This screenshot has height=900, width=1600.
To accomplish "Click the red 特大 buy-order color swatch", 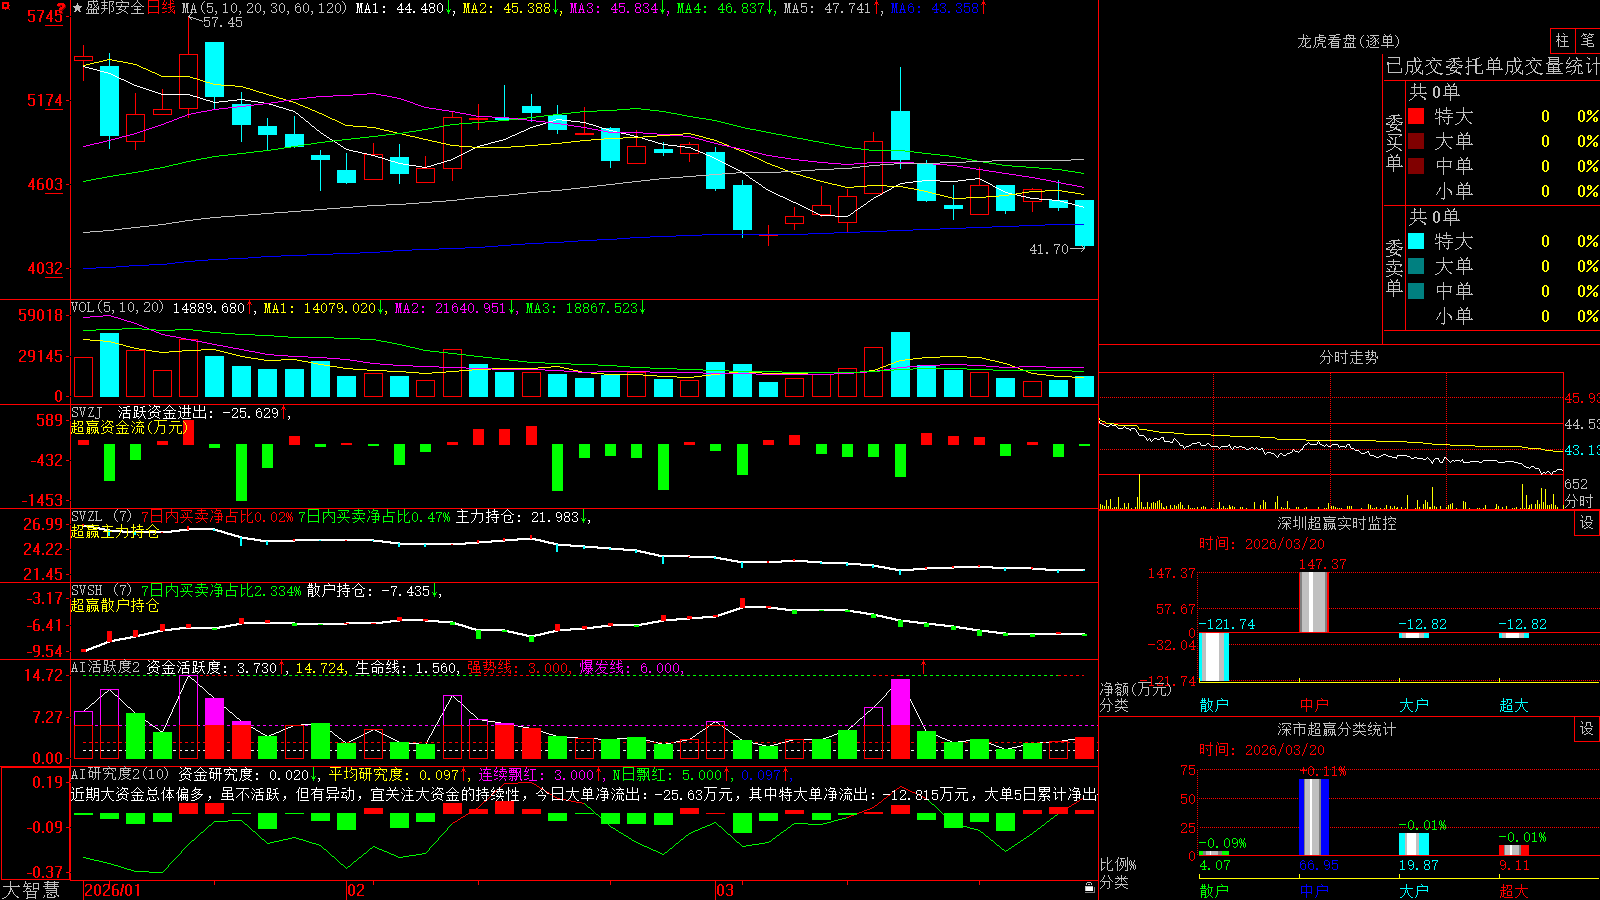I will point(1416,116).
